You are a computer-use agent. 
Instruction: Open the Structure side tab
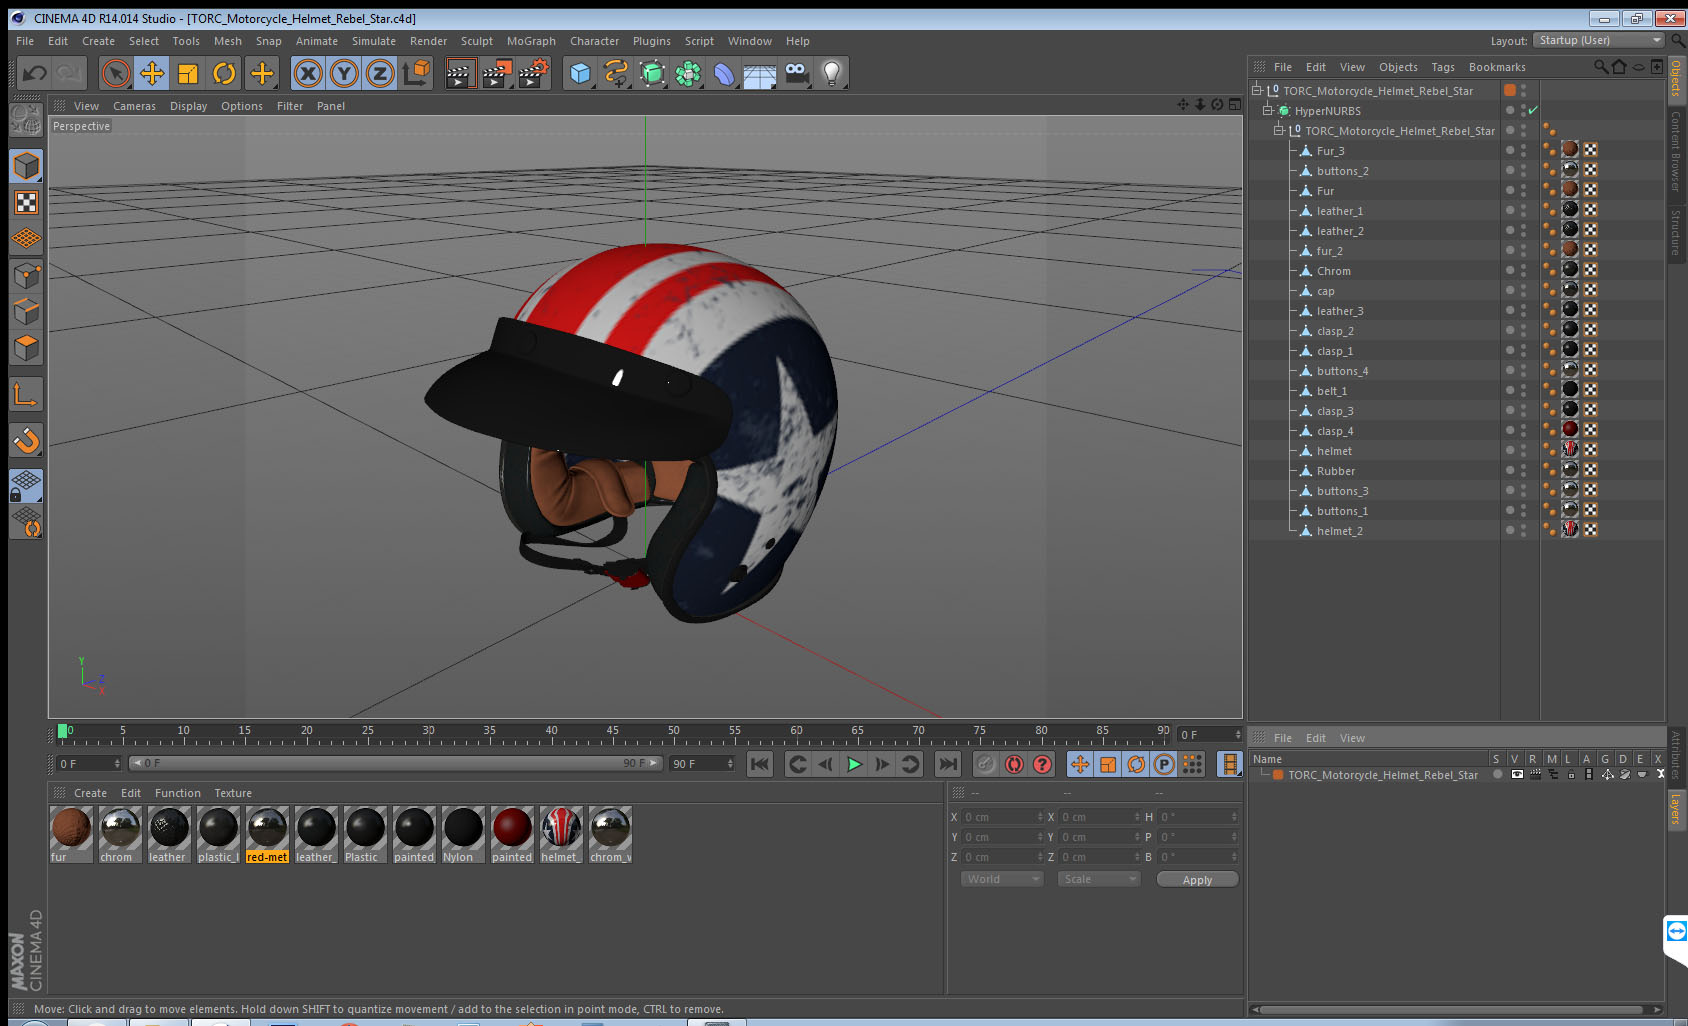(x=1676, y=232)
